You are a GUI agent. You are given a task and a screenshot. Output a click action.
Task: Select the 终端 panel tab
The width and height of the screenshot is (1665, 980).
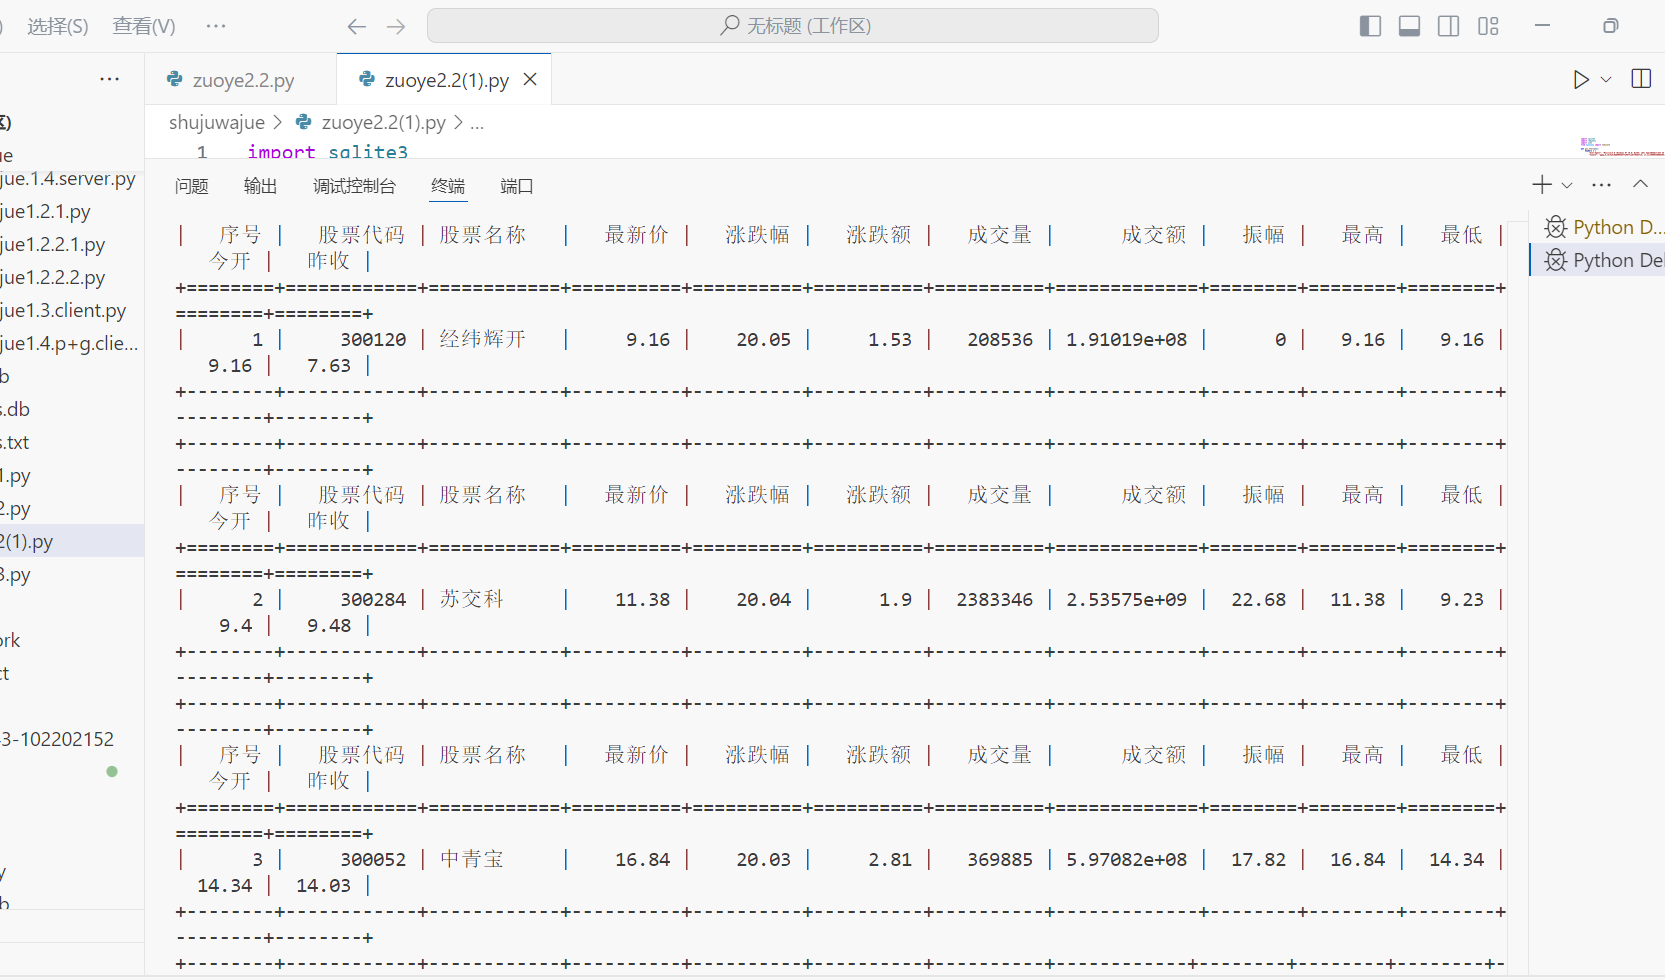(448, 186)
